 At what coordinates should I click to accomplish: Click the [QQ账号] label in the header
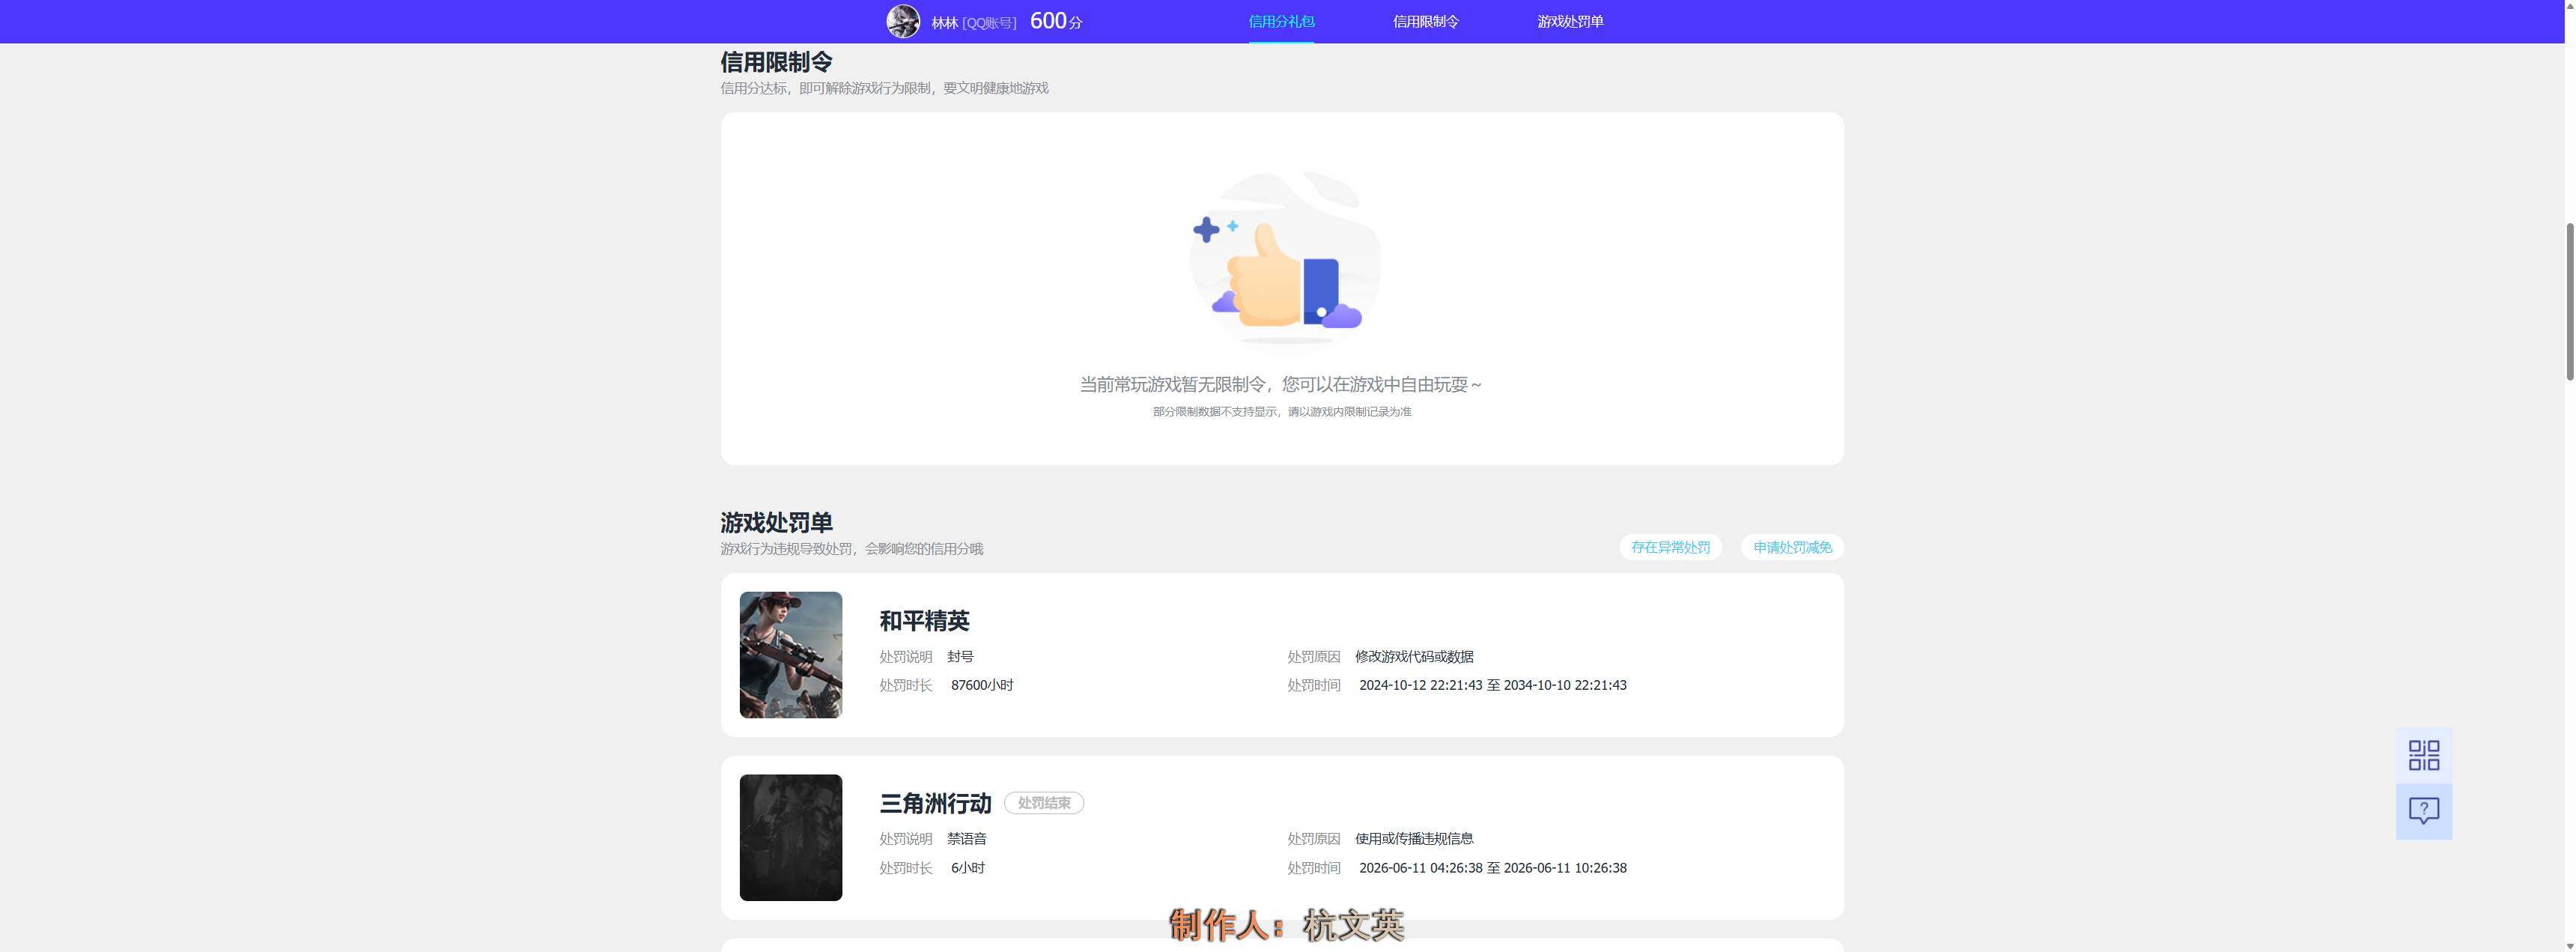click(x=989, y=23)
